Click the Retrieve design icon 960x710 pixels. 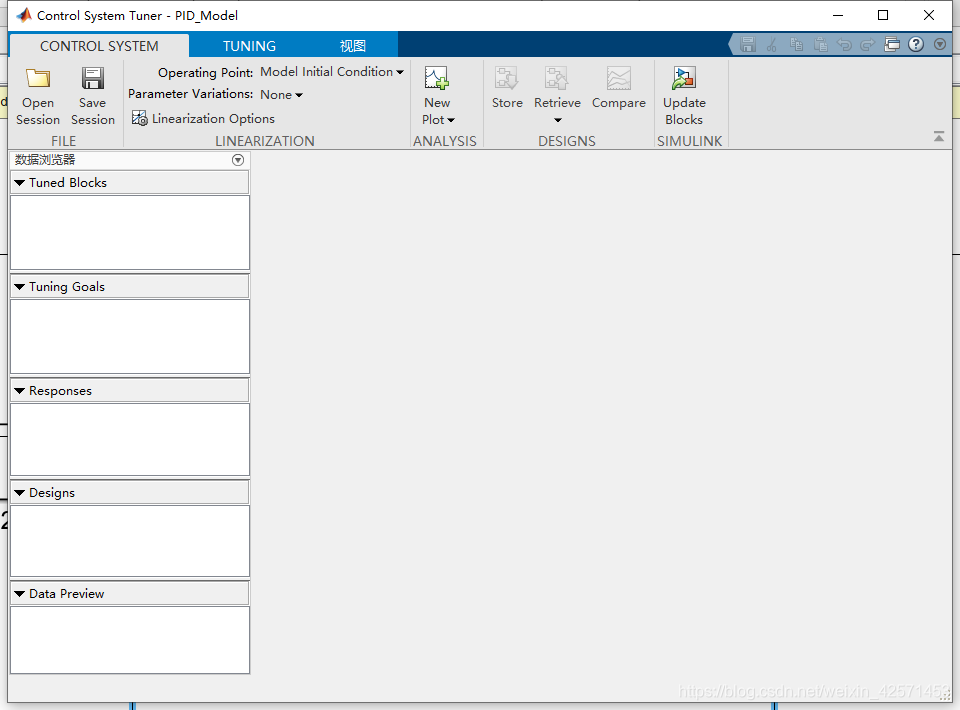pyautogui.click(x=557, y=78)
